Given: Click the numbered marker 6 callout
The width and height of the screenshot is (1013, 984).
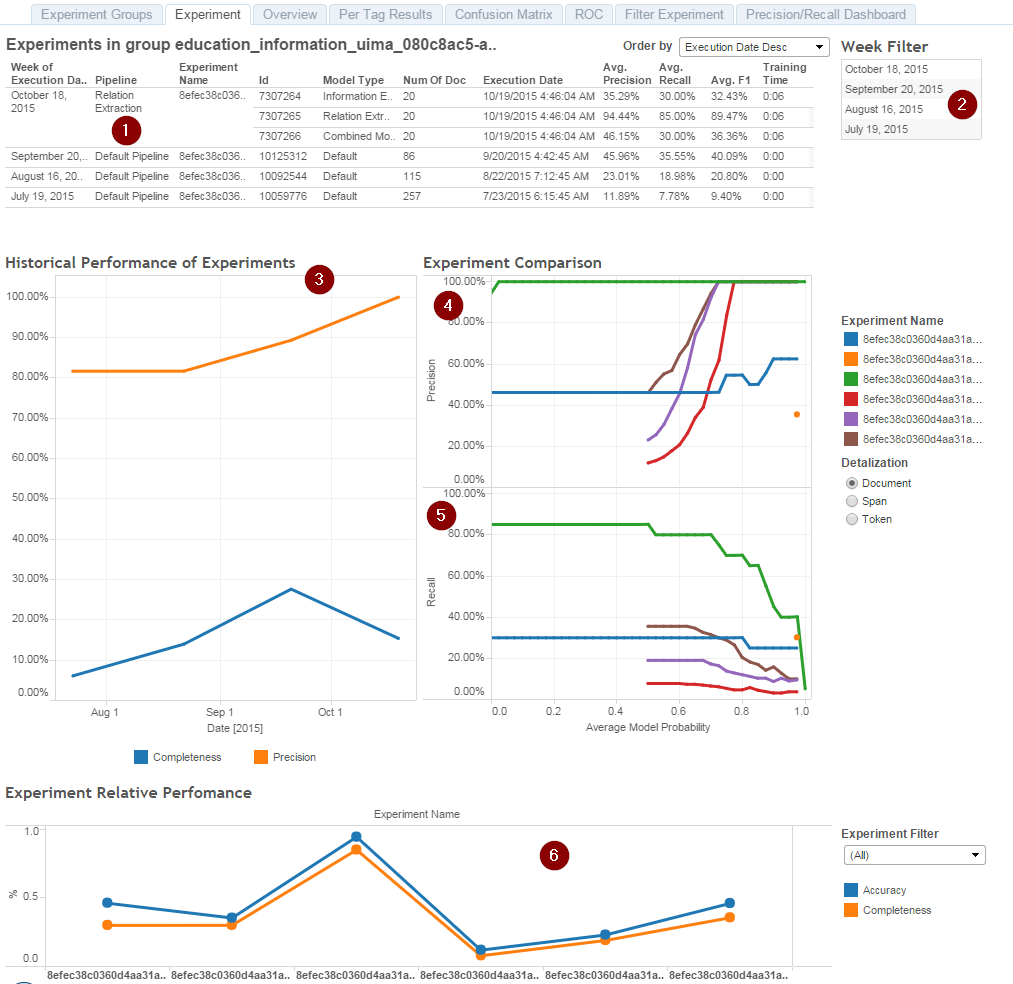Looking at the screenshot, I should [554, 855].
